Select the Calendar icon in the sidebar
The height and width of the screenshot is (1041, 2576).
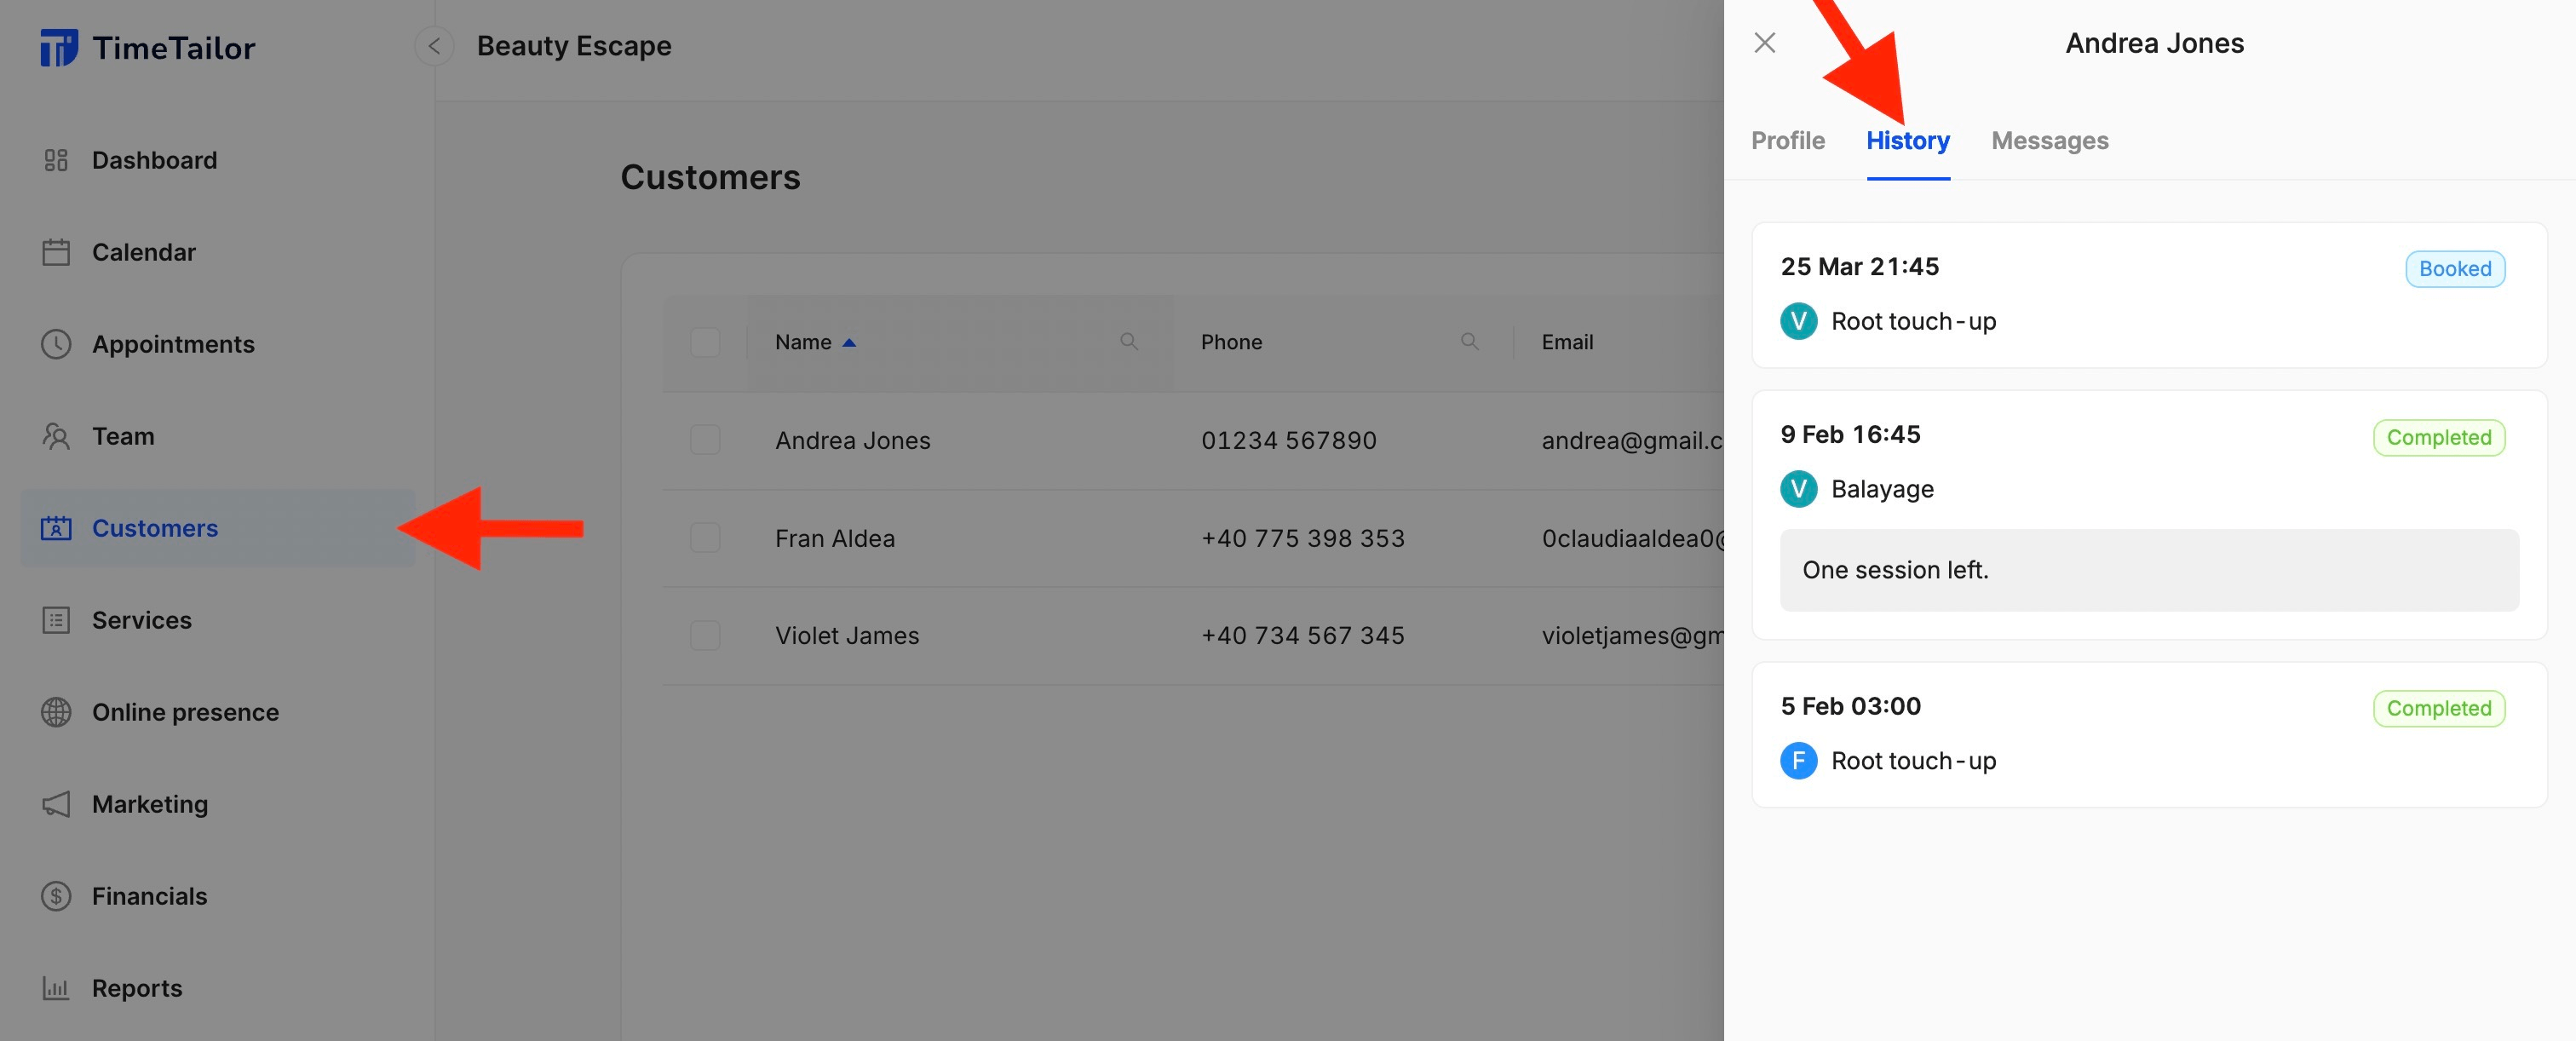point(57,252)
